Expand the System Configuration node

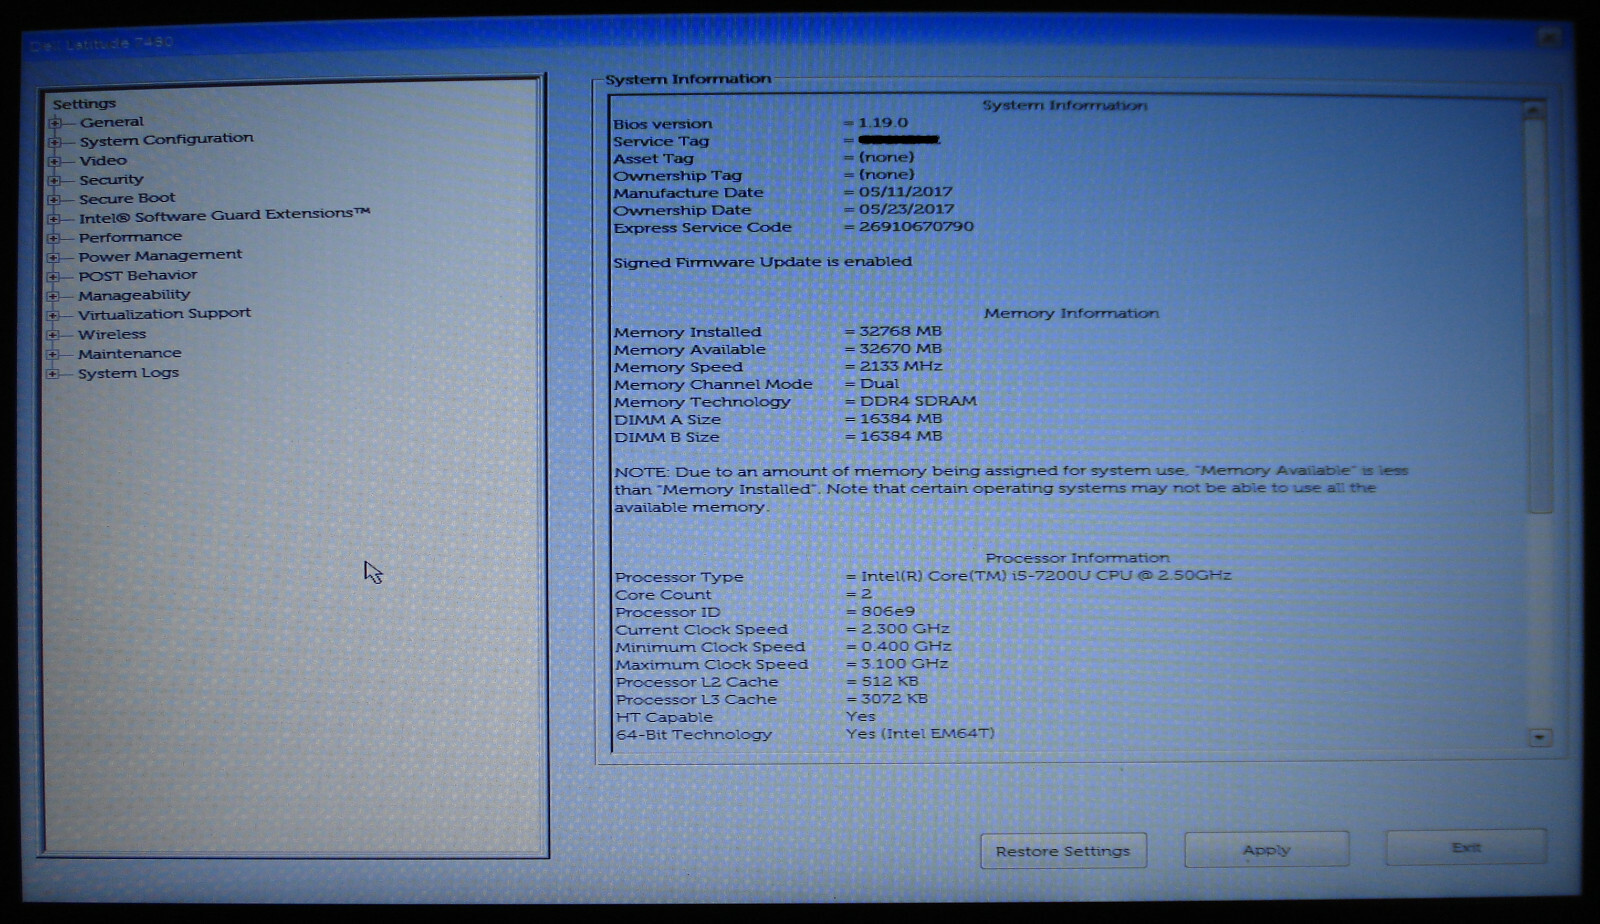pos(55,142)
